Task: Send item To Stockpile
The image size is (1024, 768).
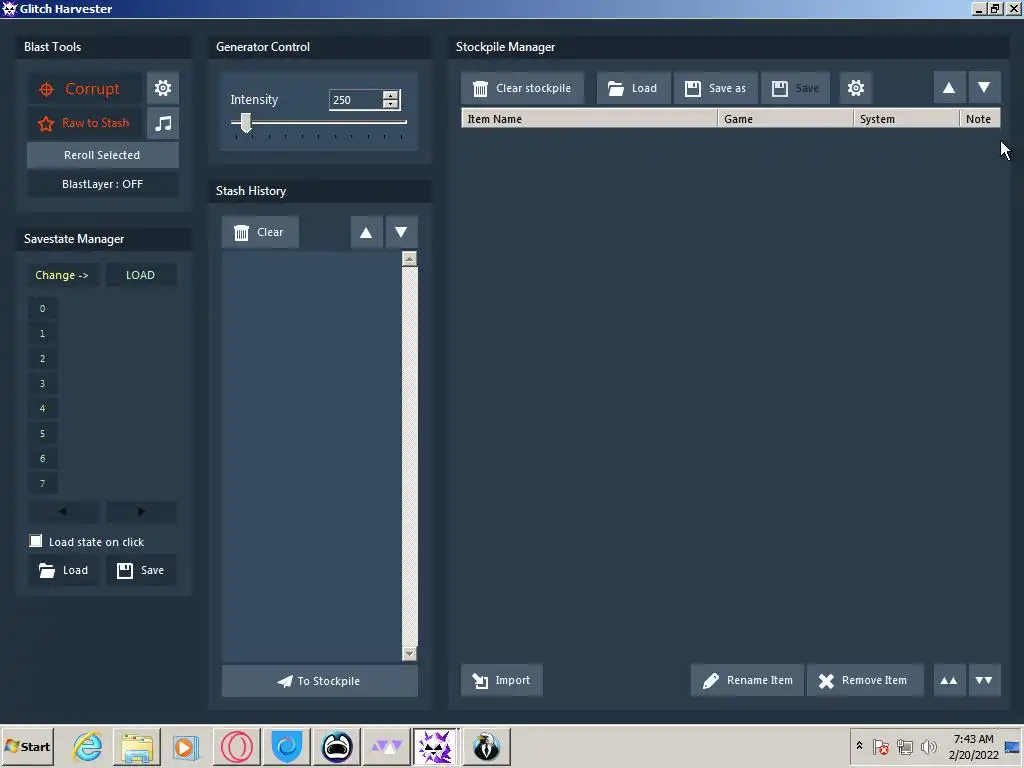Action: point(319,681)
